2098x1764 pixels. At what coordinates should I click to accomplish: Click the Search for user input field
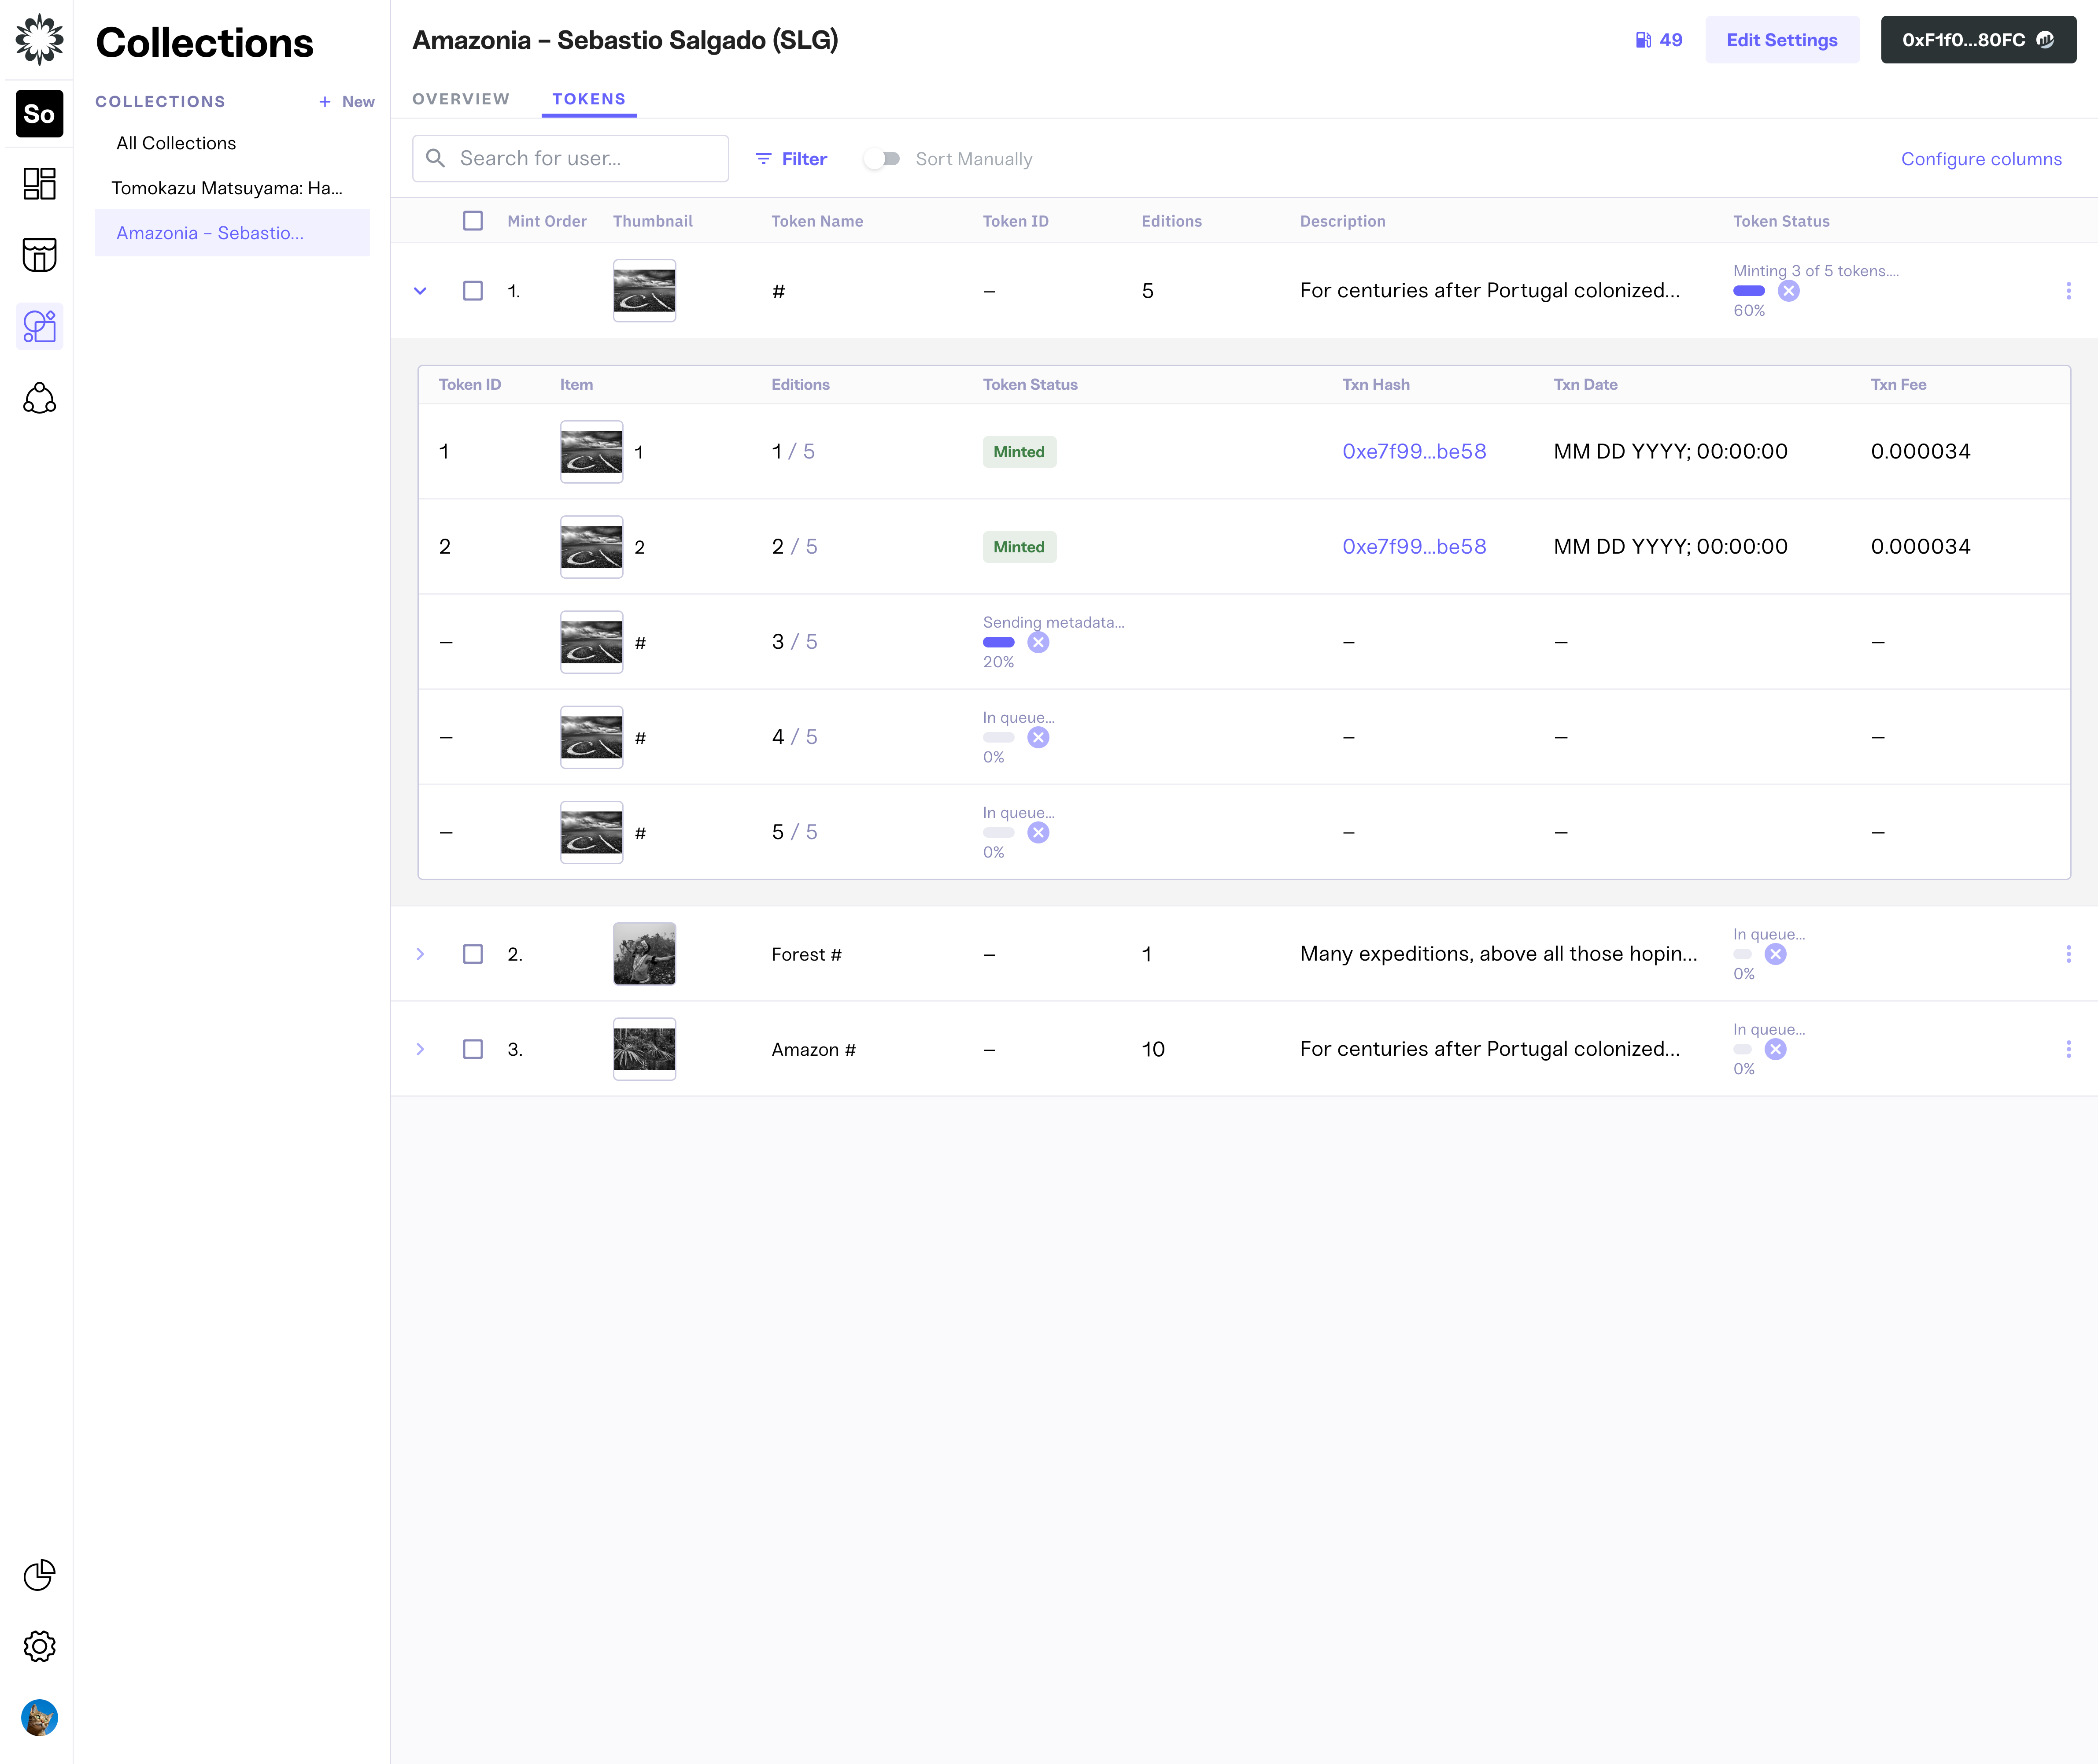[x=570, y=158]
